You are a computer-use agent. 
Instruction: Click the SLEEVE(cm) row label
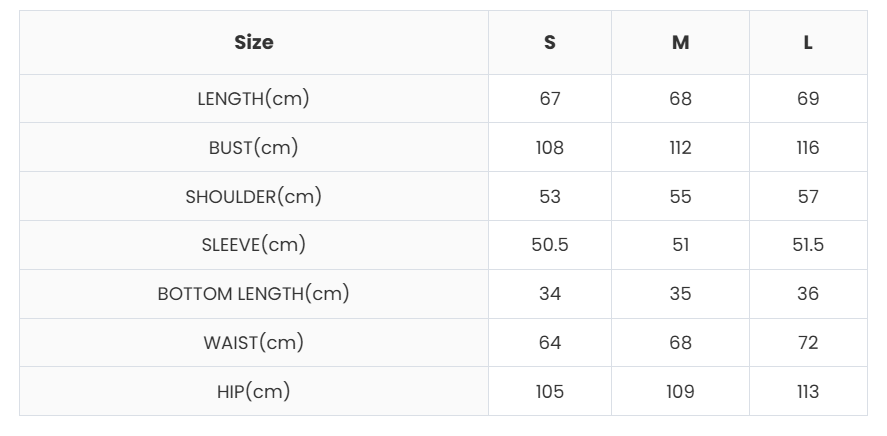(254, 245)
